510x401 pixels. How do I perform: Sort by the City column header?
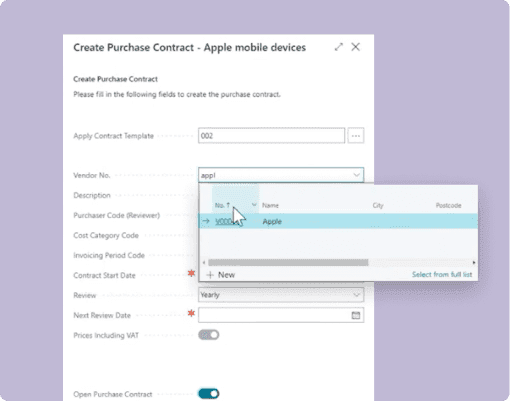[x=378, y=205]
